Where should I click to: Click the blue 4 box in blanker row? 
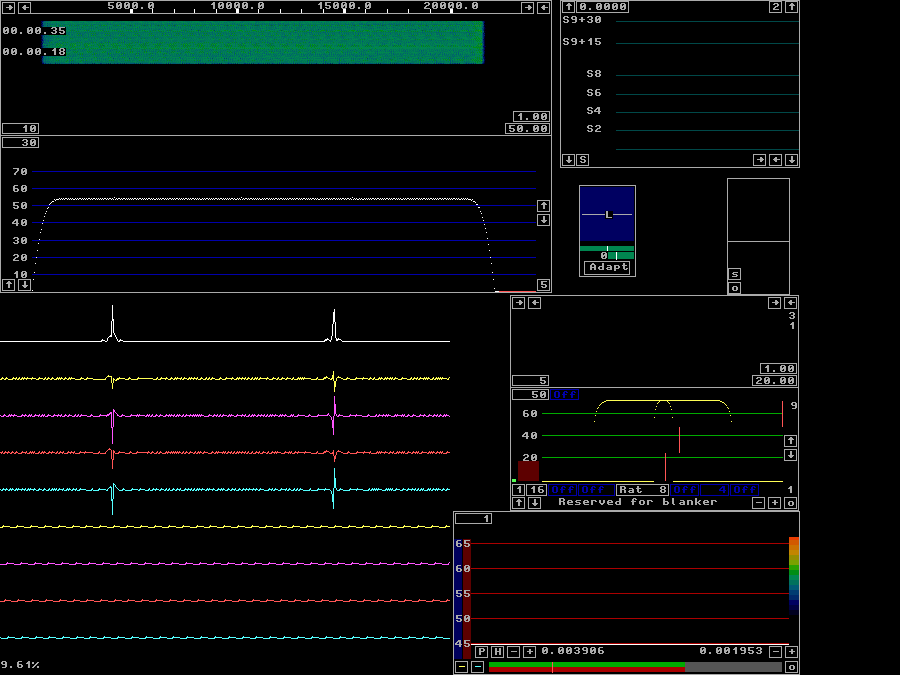715,490
